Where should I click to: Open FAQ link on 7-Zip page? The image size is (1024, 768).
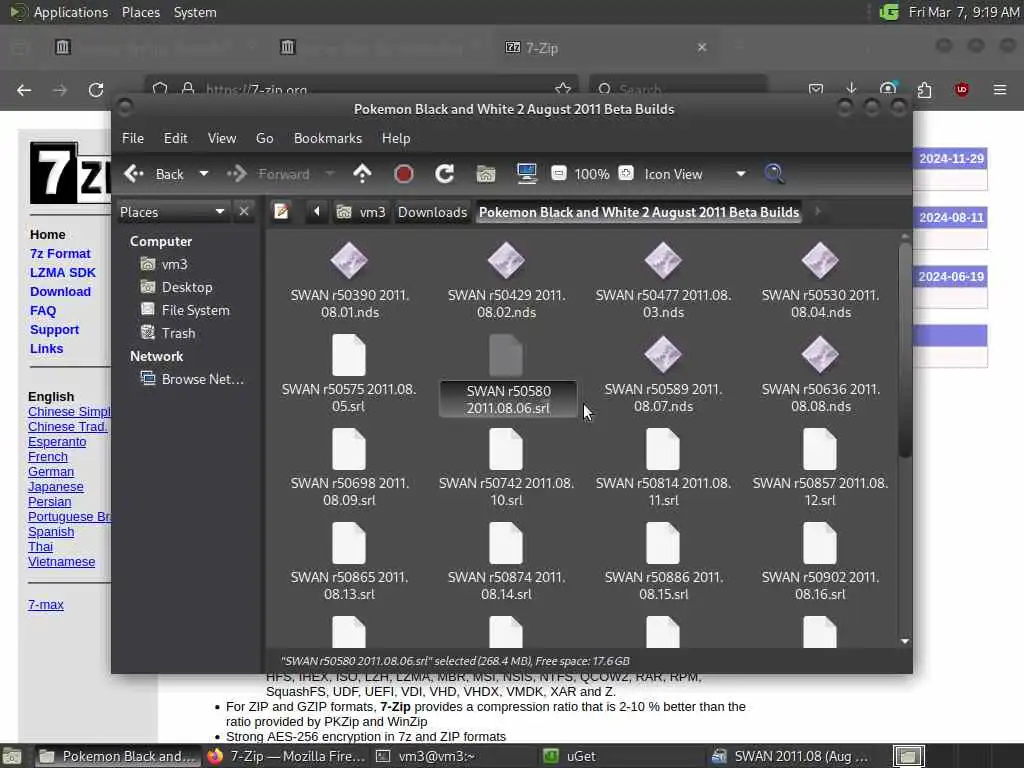[x=43, y=311]
